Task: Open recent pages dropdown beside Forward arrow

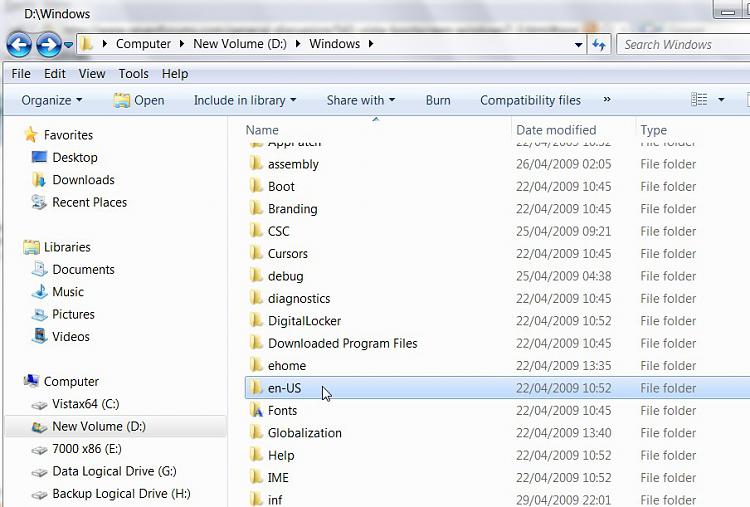Action: pyautogui.click(x=68, y=45)
